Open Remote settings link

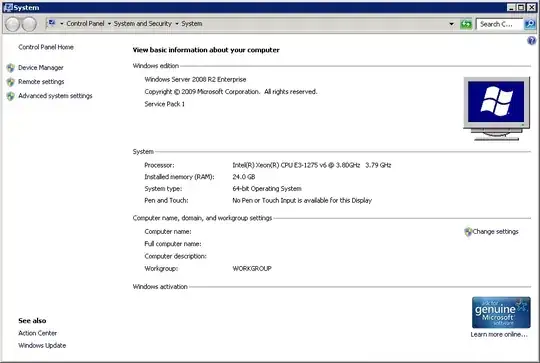point(41,82)
